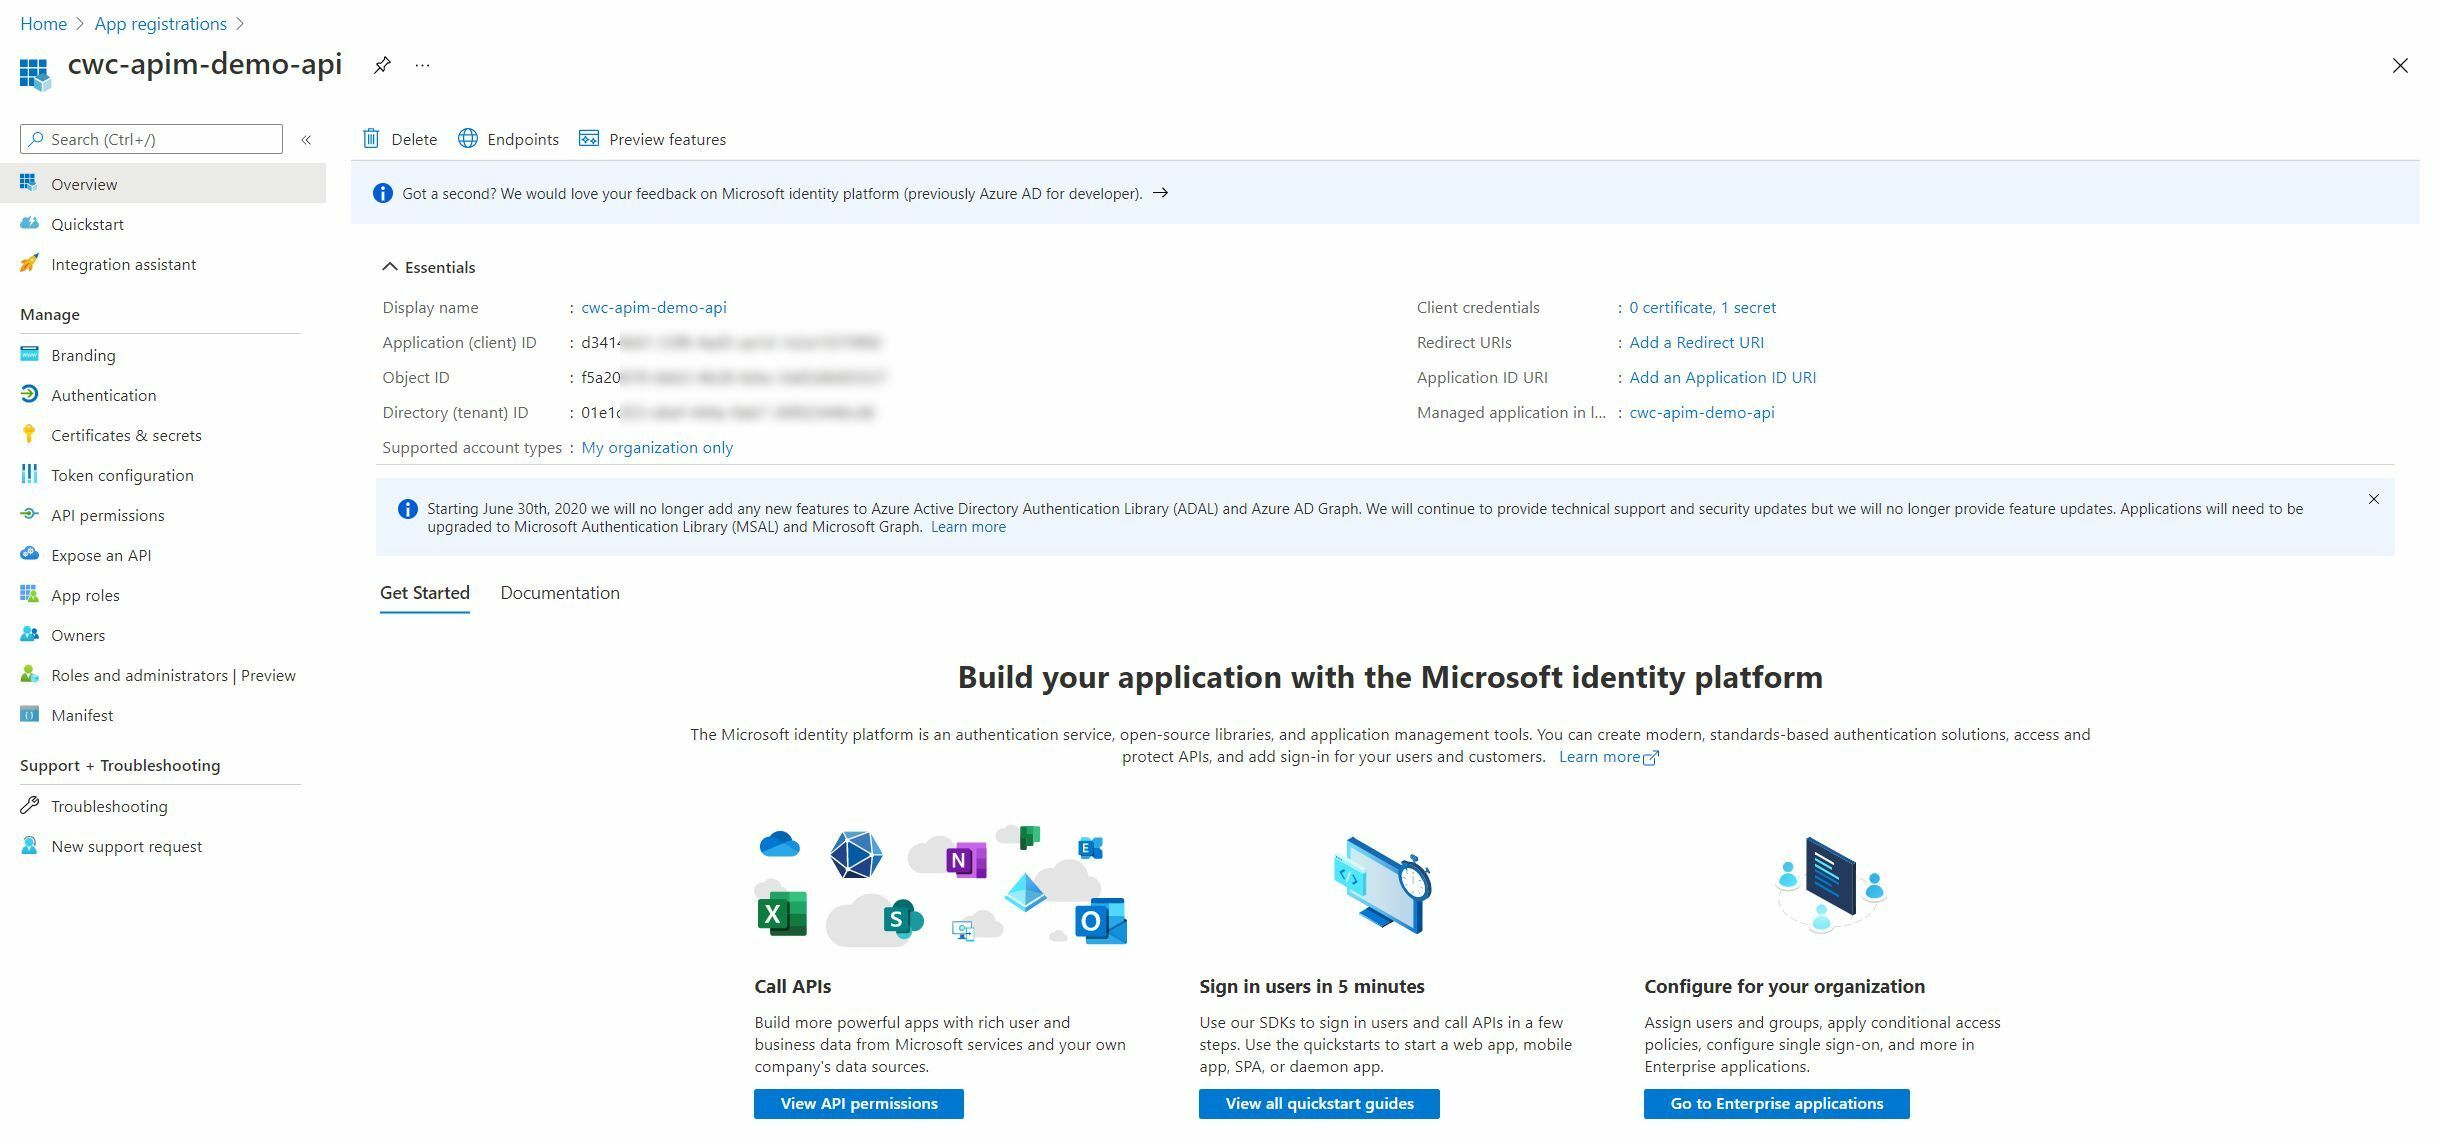Pin cwc-apim-demo-api to dashboard
Viewport: 2438px width, 1139px height.
pos(381,65)
